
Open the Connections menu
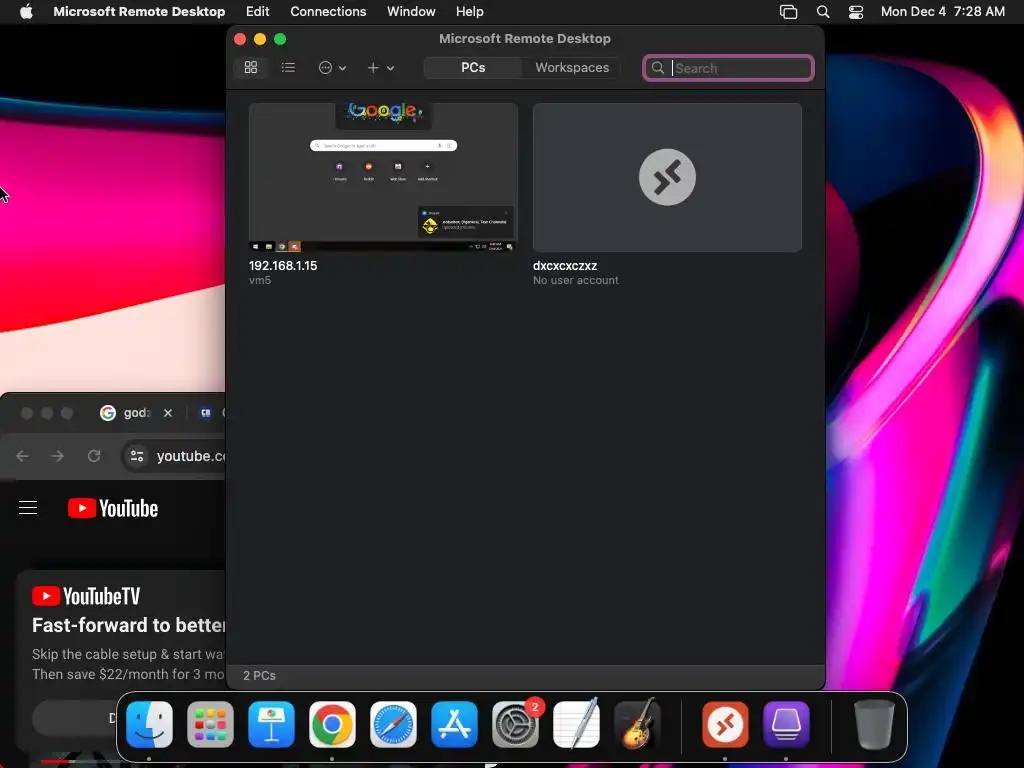328,11
